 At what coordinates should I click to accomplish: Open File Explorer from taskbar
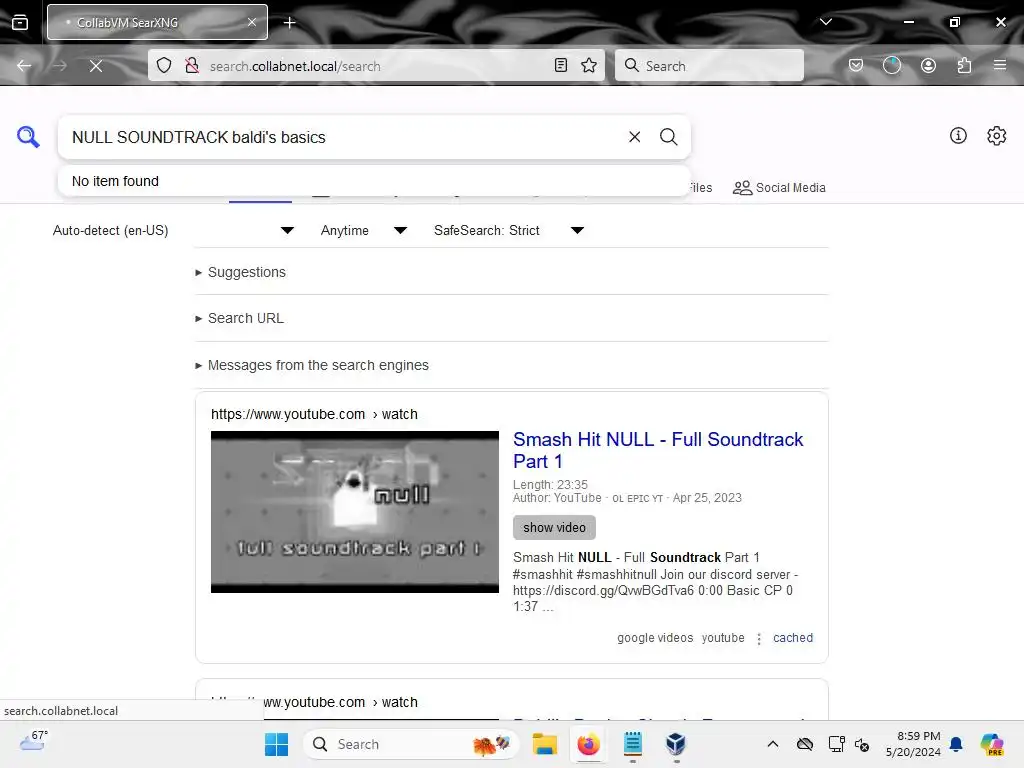pos(544,744)
